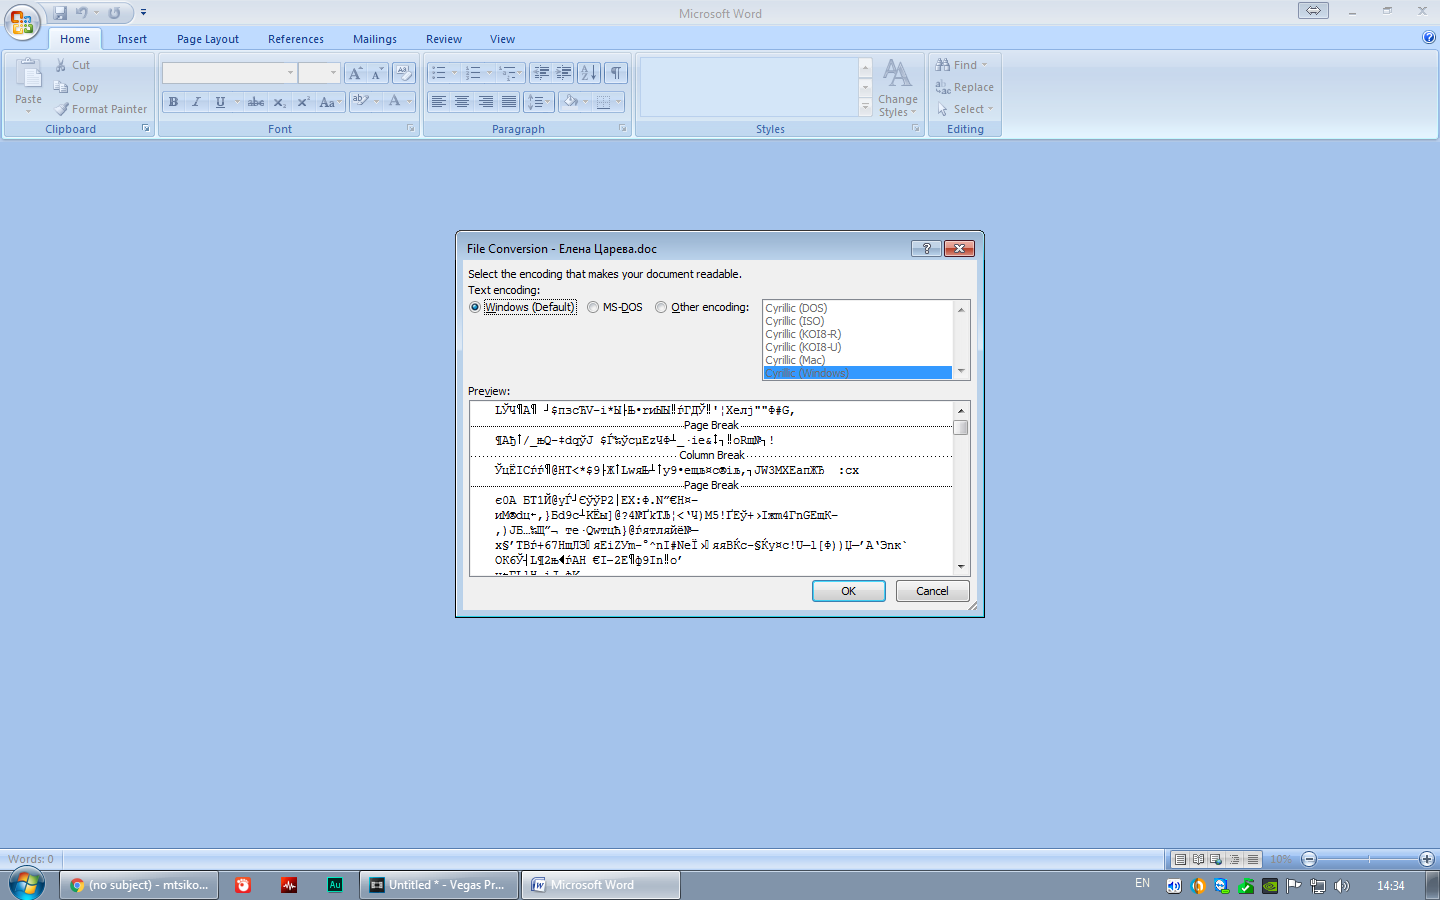Open the Insert tab
1440x900 pixels.
[x=132, y=39]
